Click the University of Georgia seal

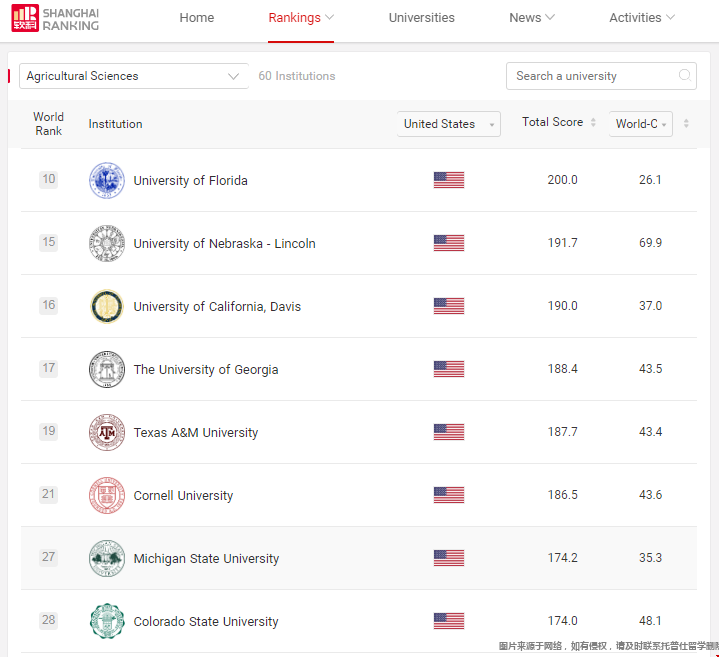107,370
